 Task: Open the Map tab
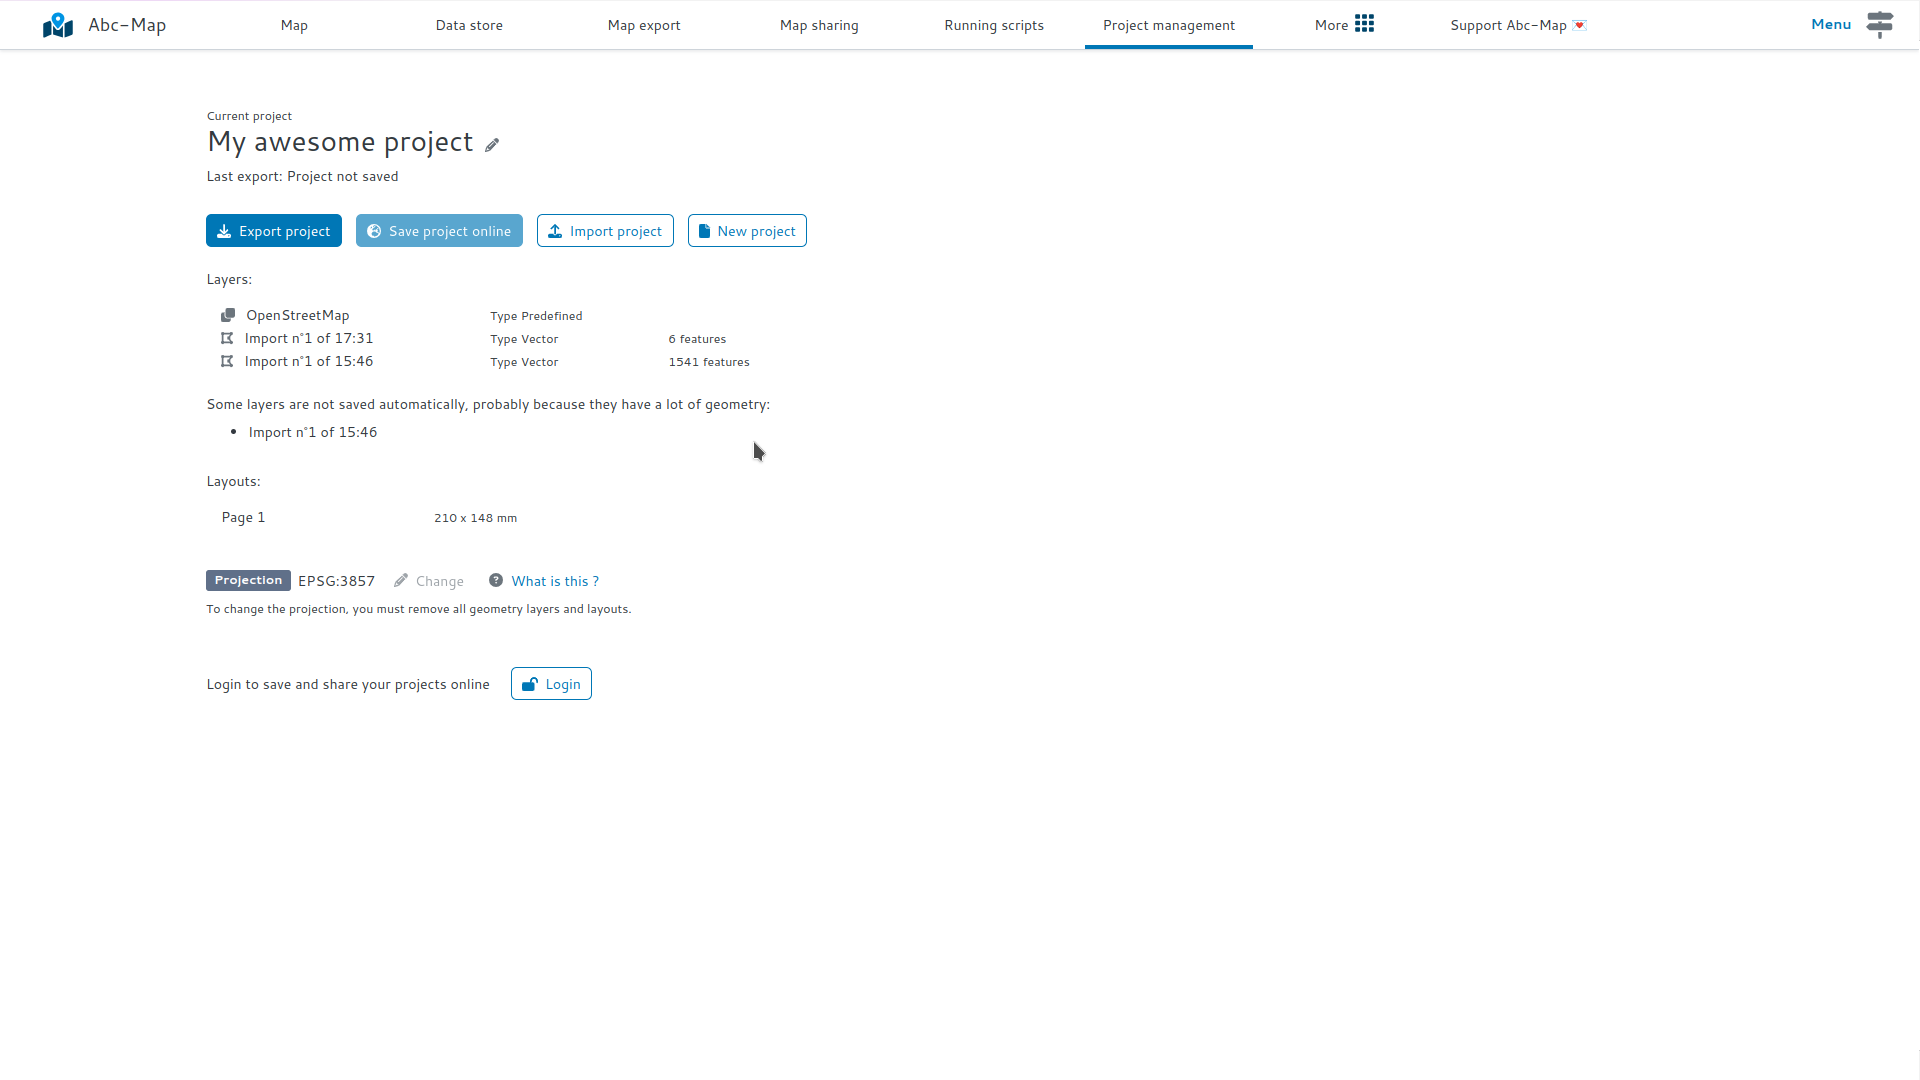click(x=294, y=25)
